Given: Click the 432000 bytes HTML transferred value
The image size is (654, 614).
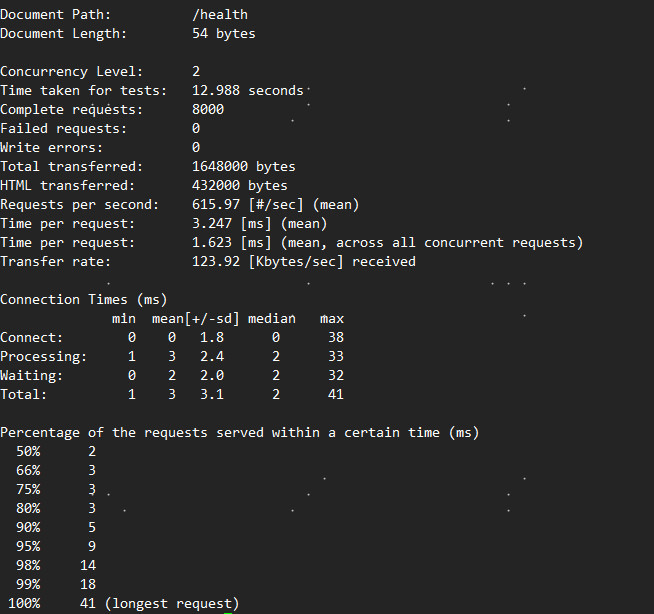Looking at the screenshot, I should coord(239,186).
